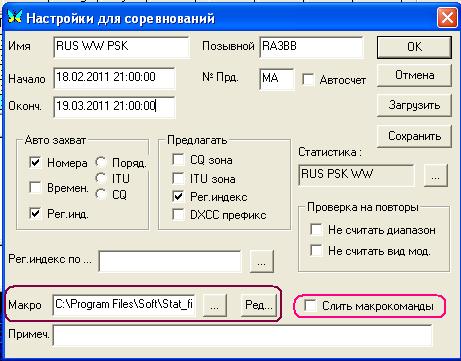This screenshot has height=361, width=461.
Task: Enable the Не считать диапазон checkbox
Action: pos(316,230)
